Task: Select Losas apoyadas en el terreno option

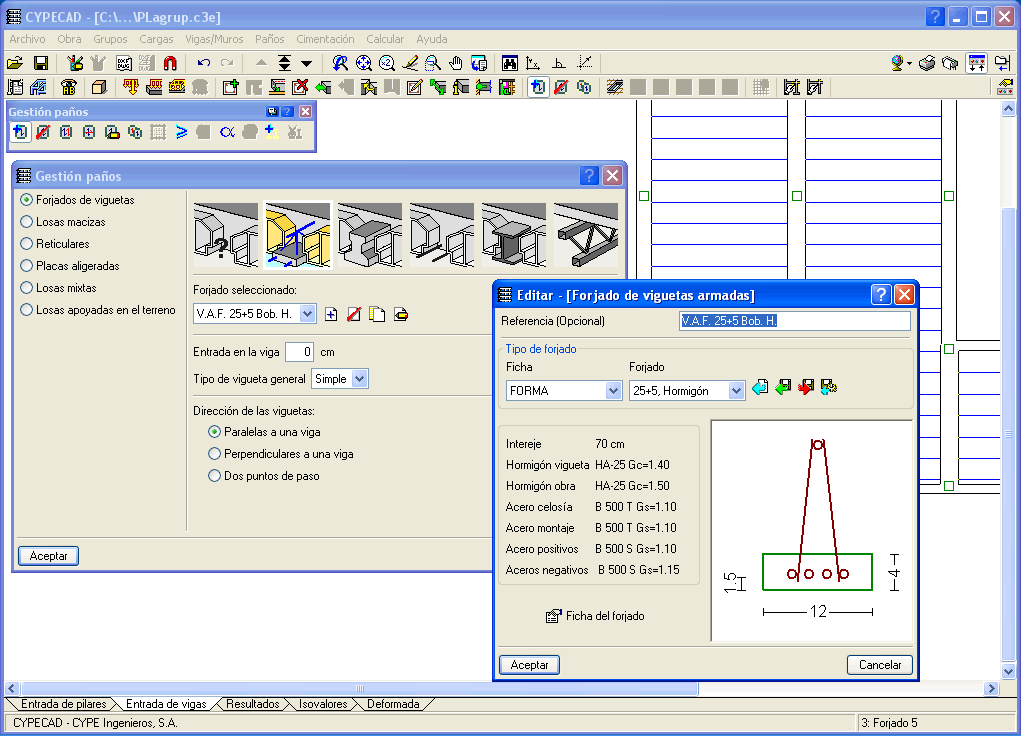Action: 98,310
